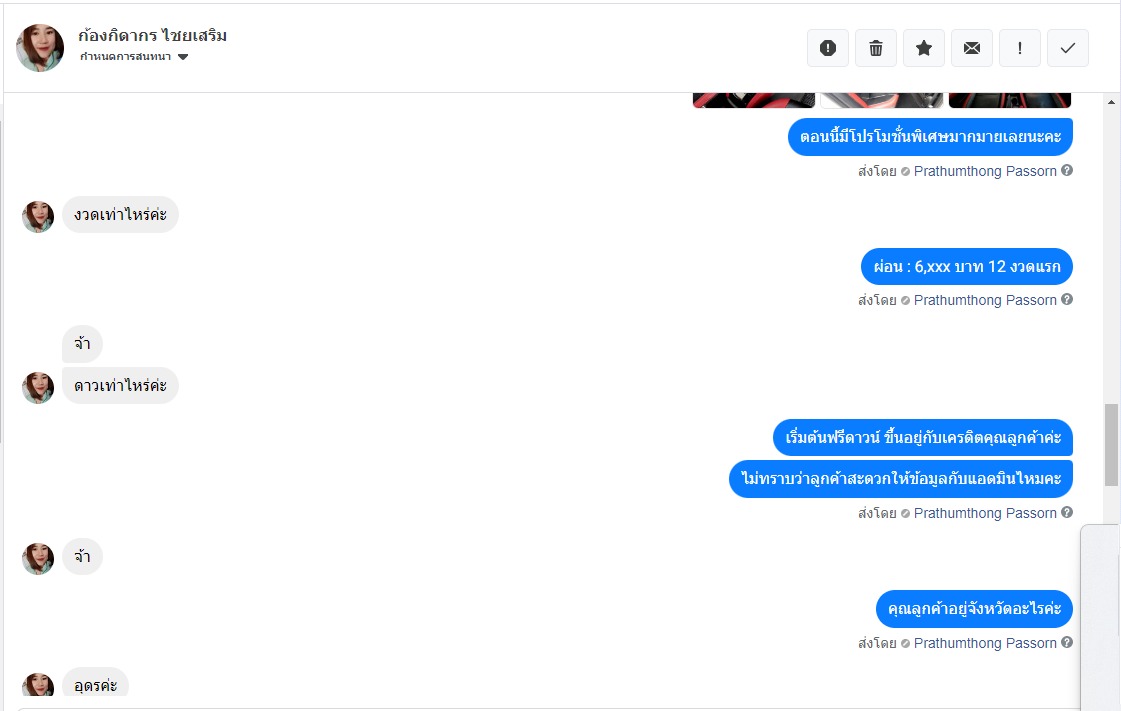This screenshot has height=711, width=1121.
Task: Click the scroll-up arrow of the chat
Action: (1111, 102)
